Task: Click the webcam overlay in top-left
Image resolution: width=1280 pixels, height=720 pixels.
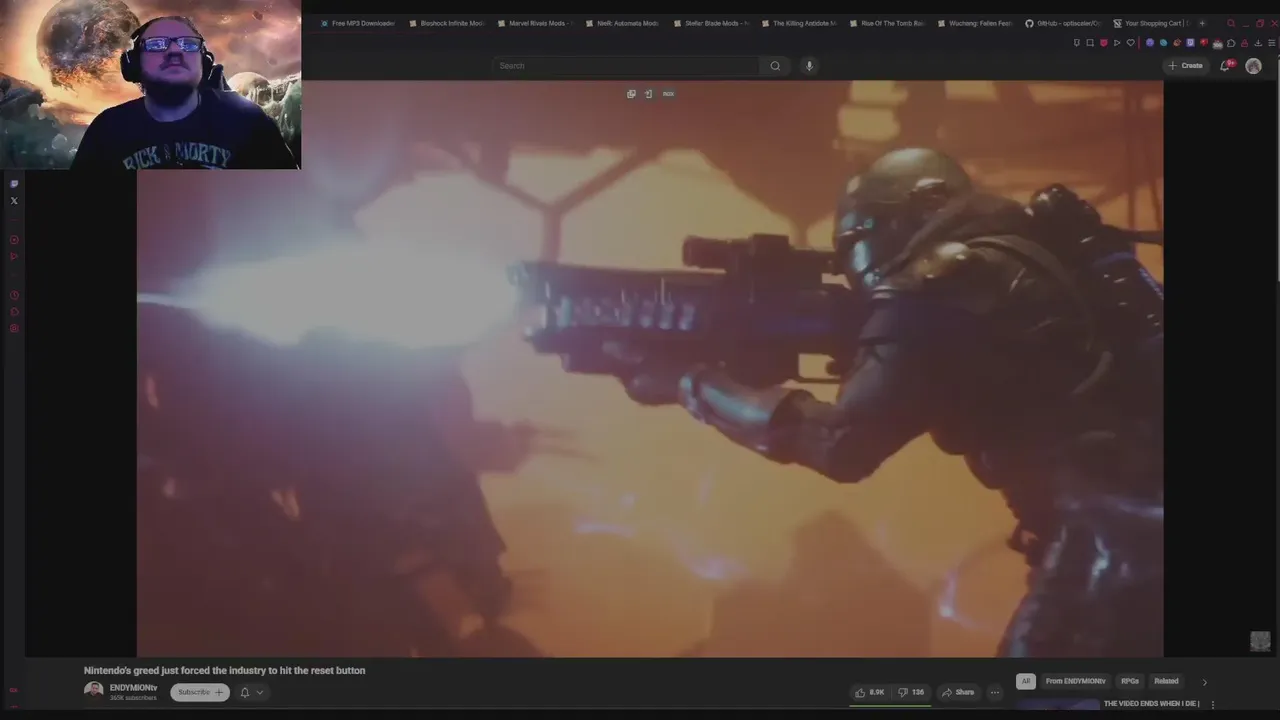Action: pyautogui.click(x=150, y=85)
